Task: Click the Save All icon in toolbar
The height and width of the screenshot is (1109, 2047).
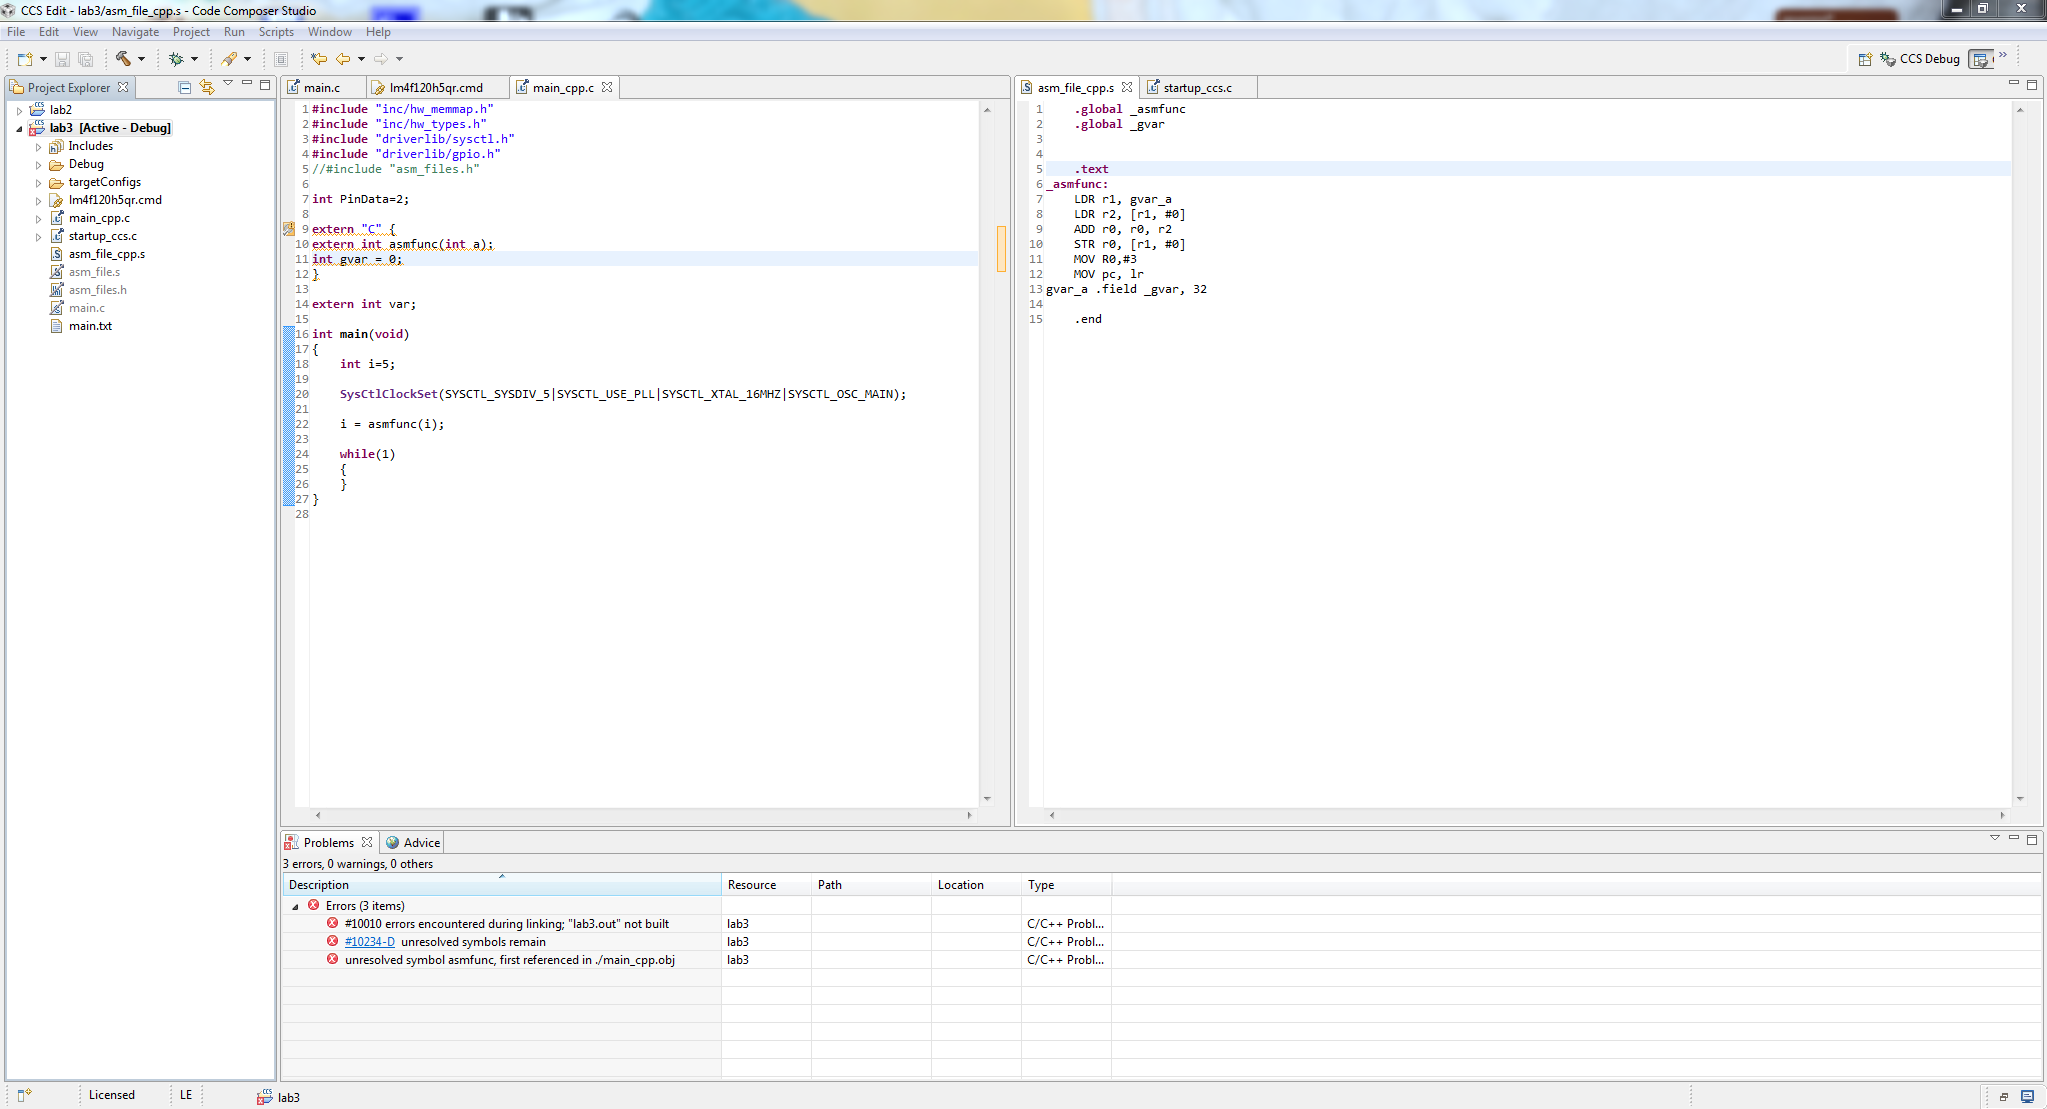Action: pyautogui.click(x=85, y=59)
